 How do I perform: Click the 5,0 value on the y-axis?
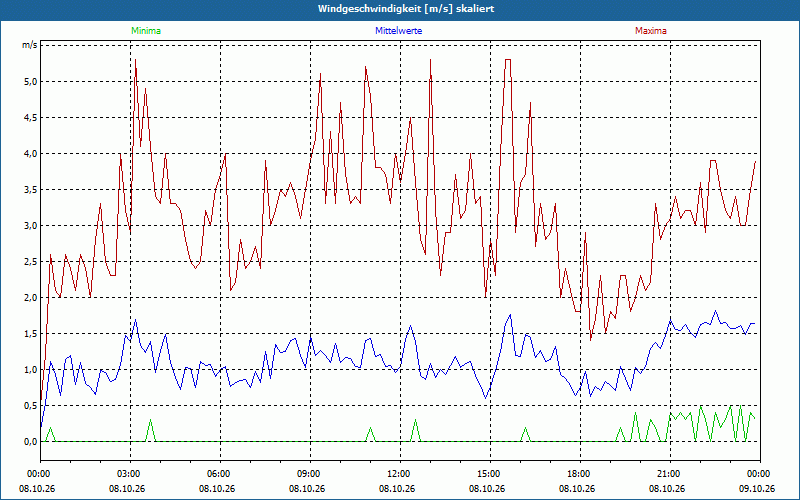pos(31,82)
